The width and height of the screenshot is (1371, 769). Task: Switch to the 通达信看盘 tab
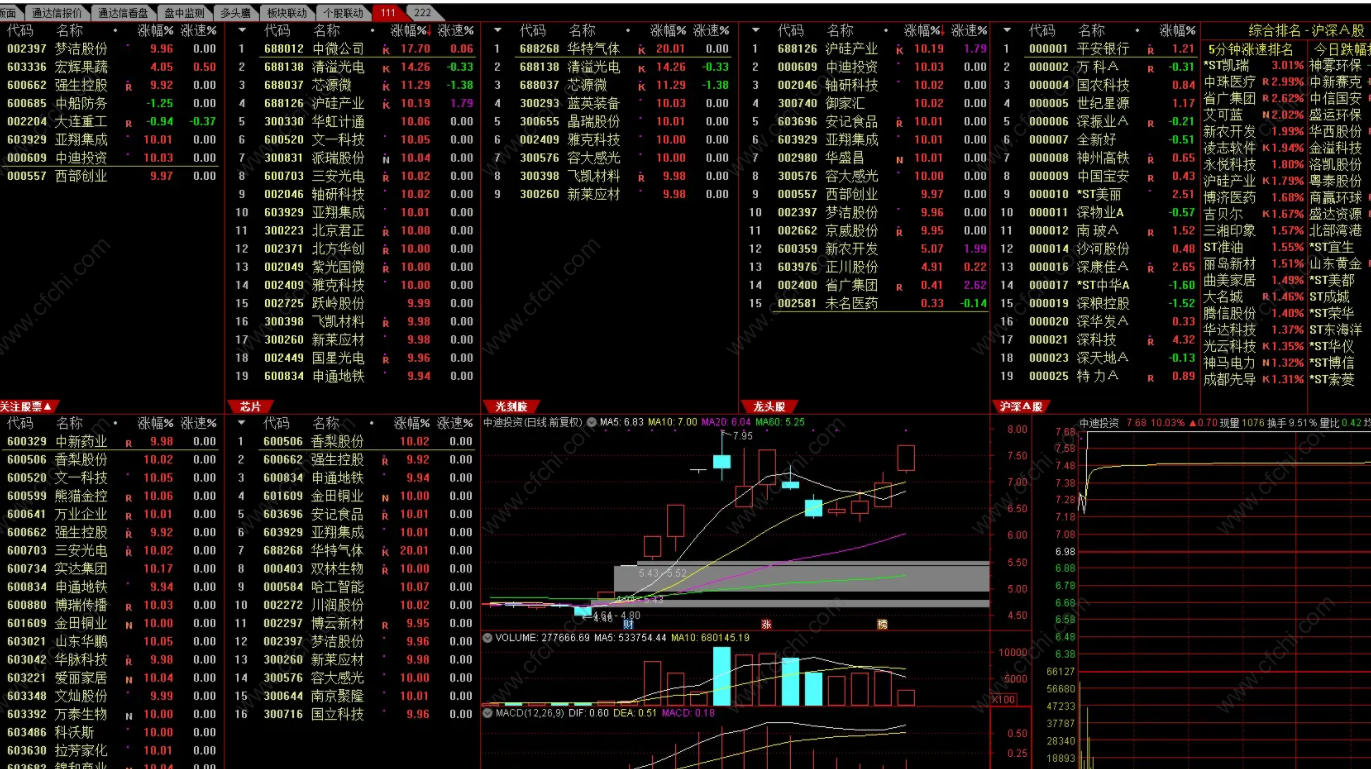coord(124,13)
